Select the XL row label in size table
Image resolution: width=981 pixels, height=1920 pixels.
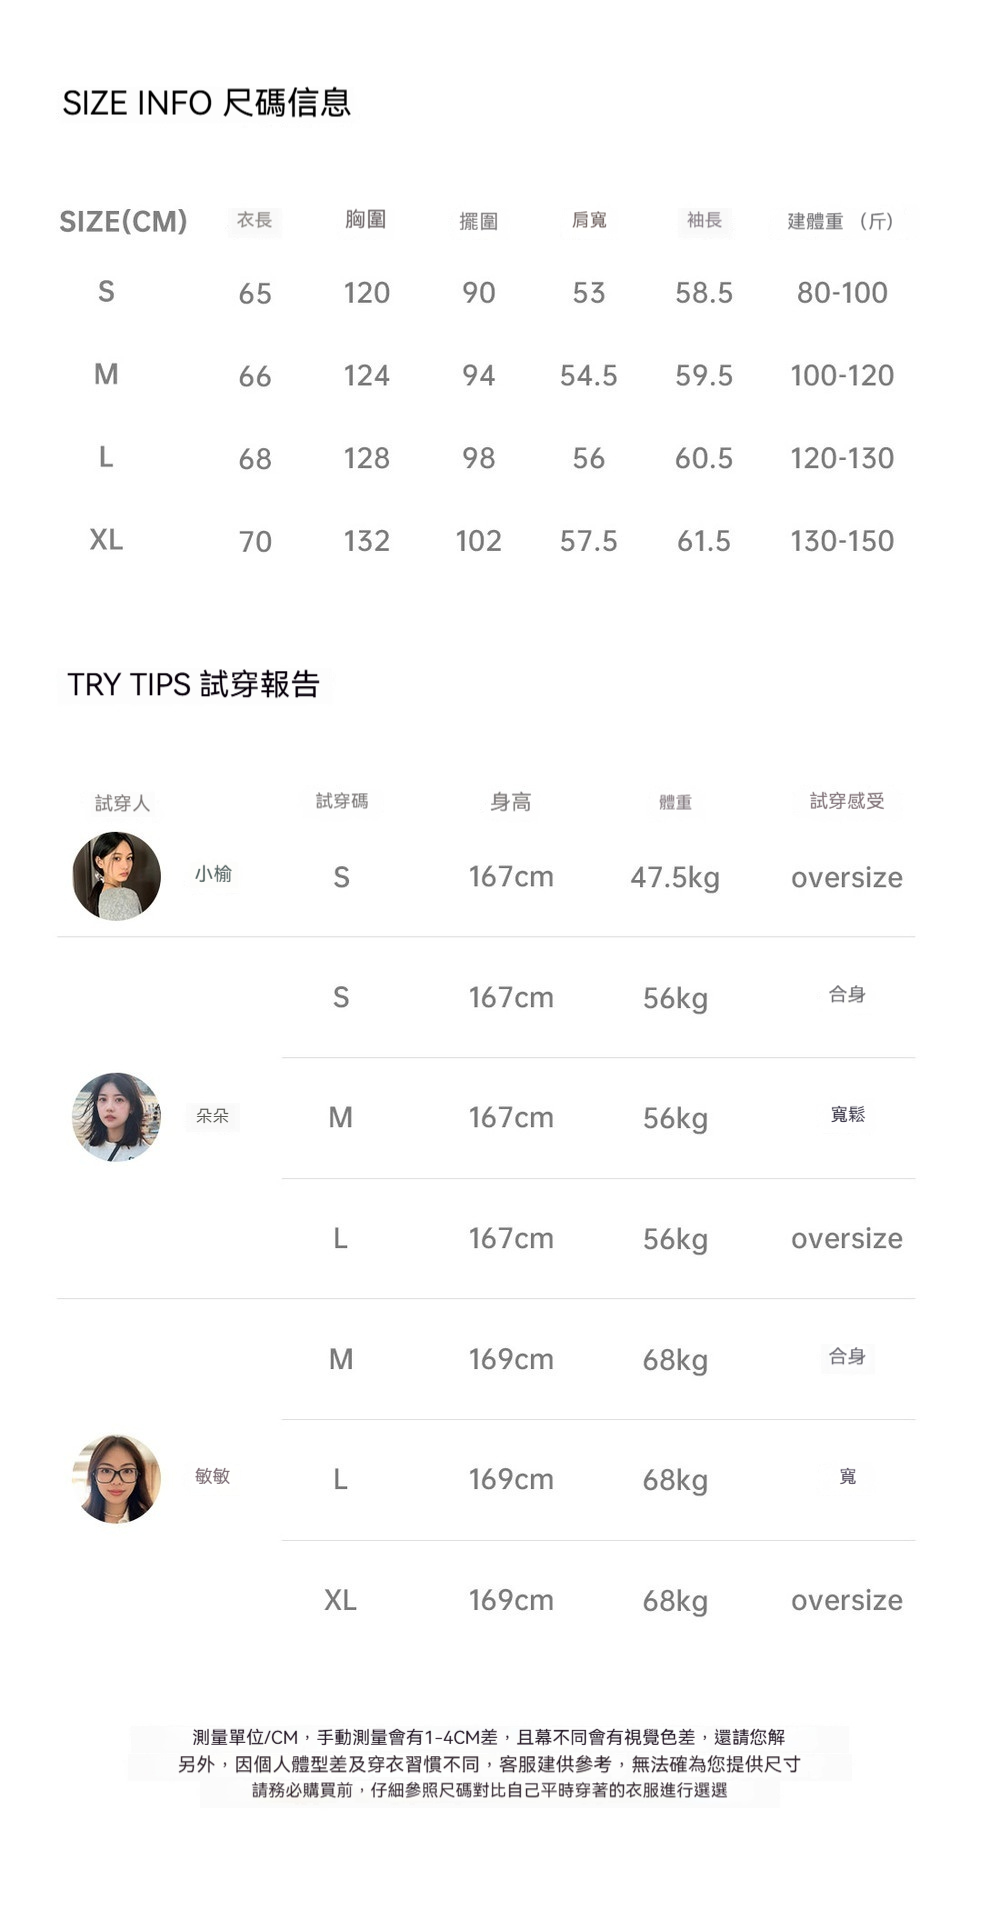106,540
